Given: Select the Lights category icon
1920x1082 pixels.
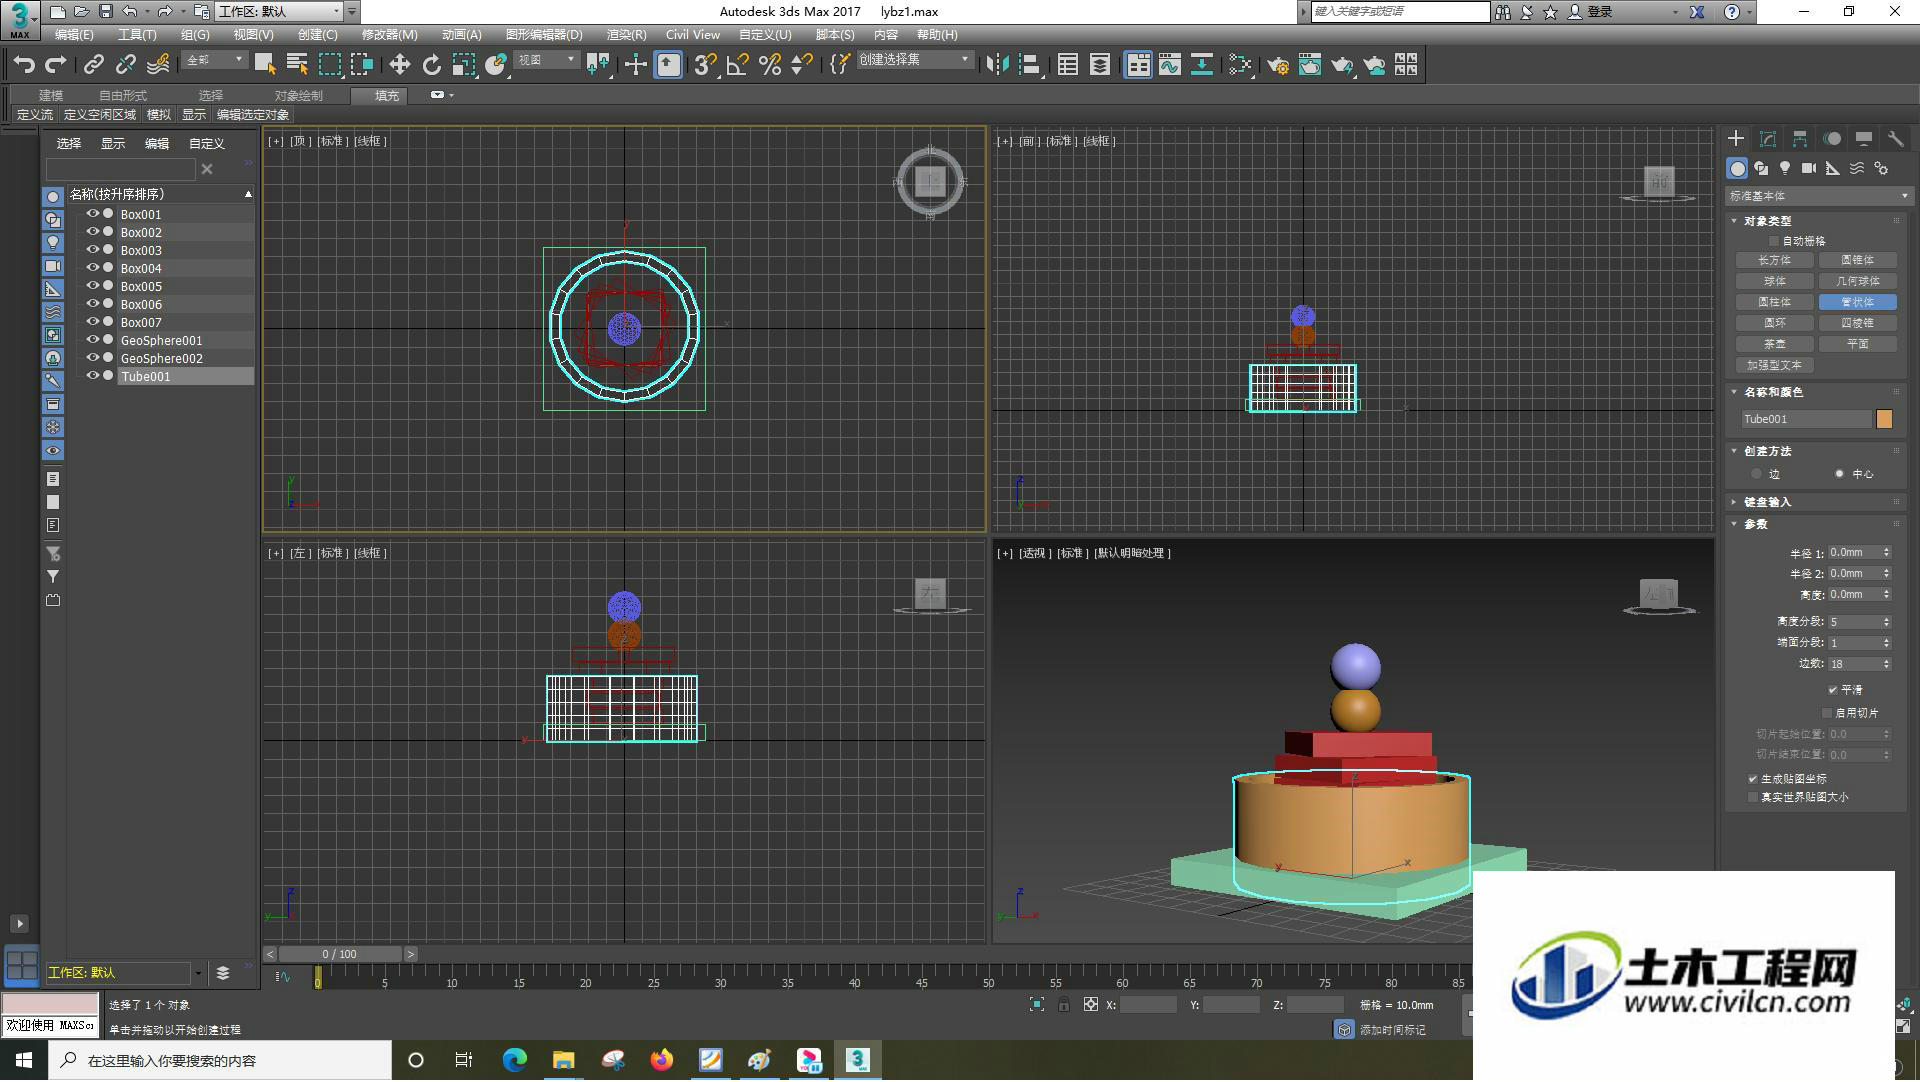Looking at the screenshot, I should (x=1785, y=168).
